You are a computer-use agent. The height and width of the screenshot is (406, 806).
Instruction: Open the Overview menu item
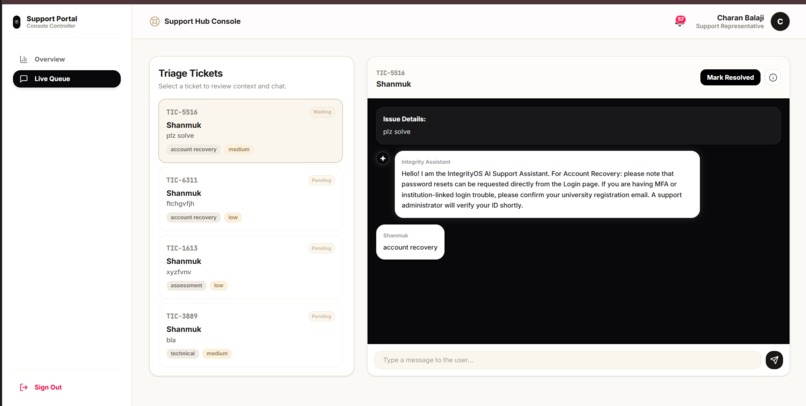coord(67,59)
